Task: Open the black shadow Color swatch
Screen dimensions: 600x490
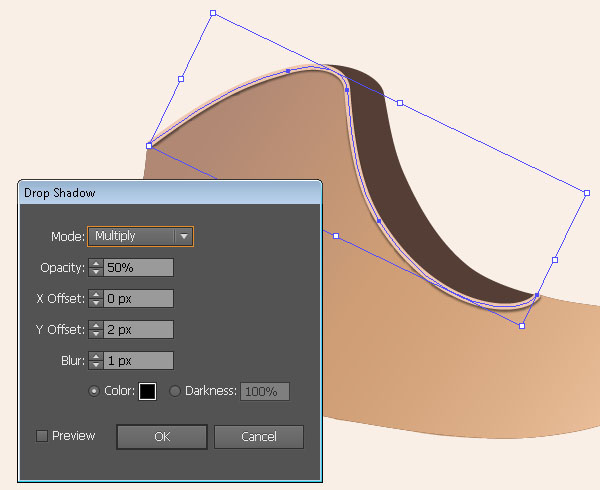Action: tap(147, 391)
